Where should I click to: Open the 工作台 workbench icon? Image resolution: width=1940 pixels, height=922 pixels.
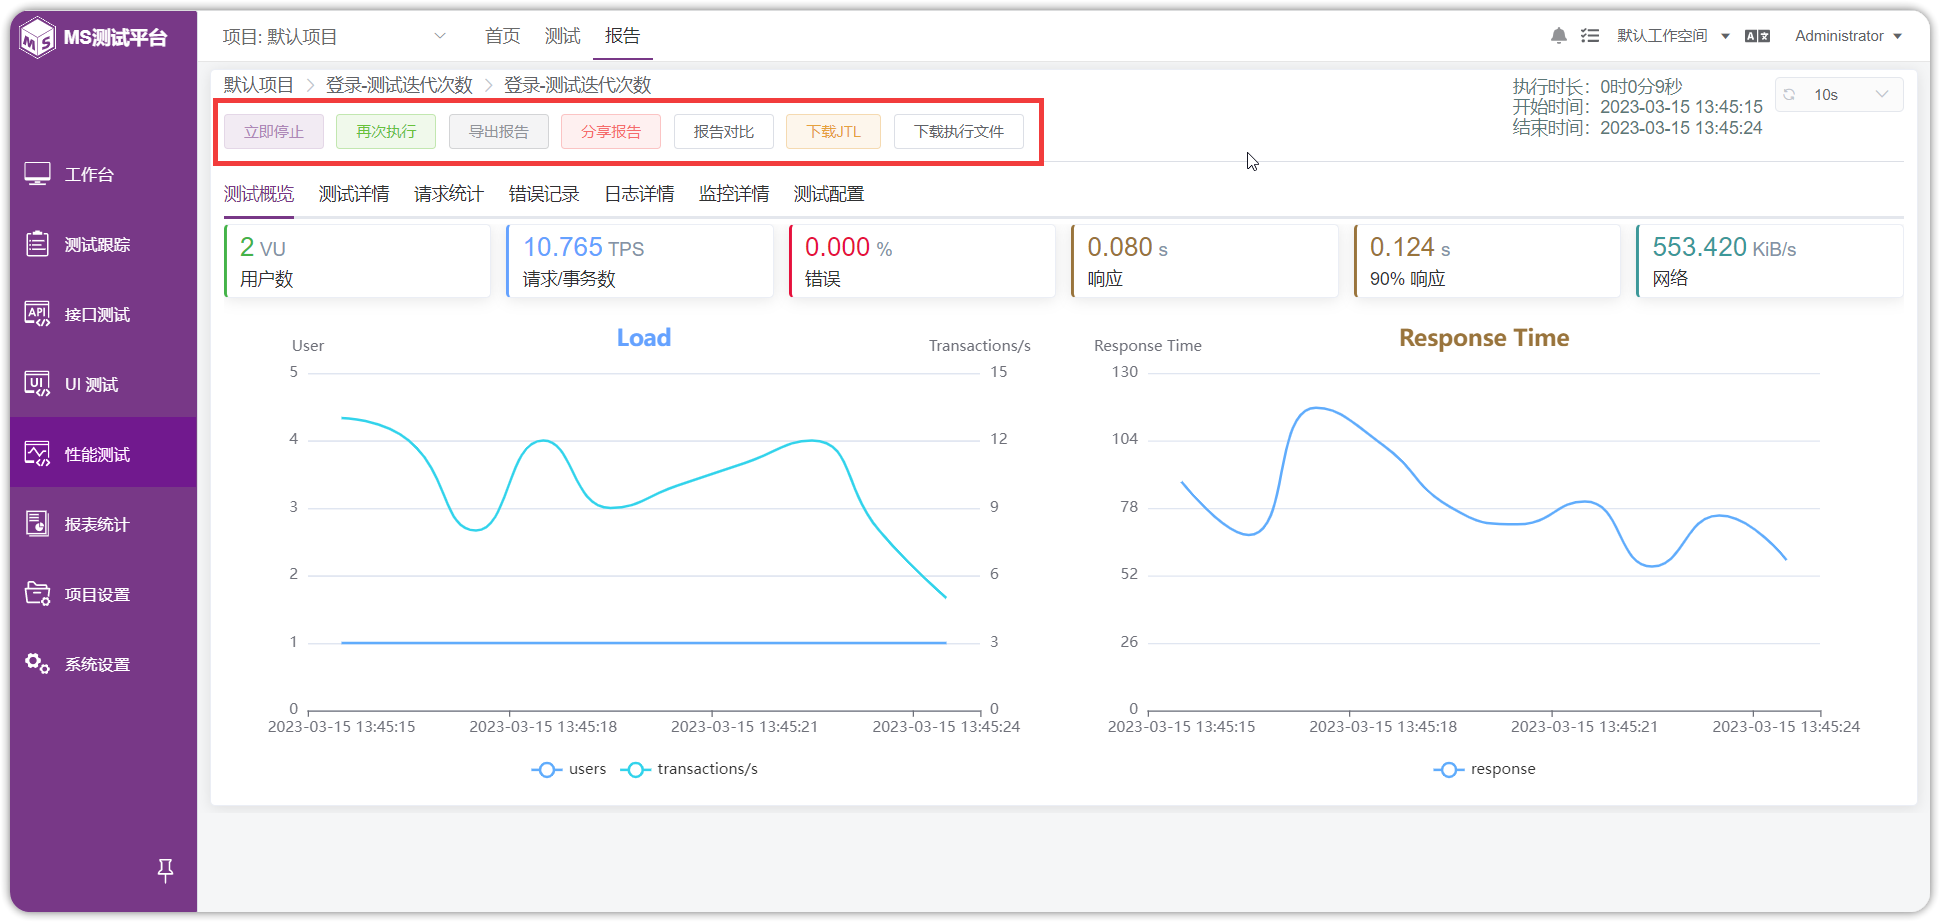[x=37, y=174]
